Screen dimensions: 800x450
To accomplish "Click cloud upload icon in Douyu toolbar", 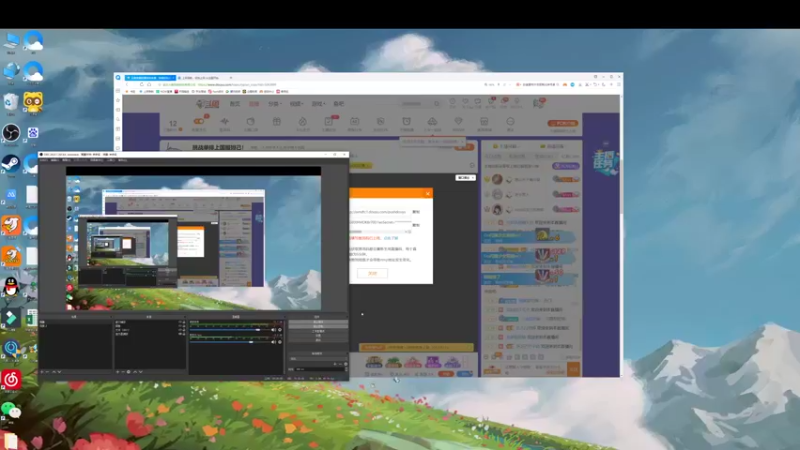I will [432, 121].
